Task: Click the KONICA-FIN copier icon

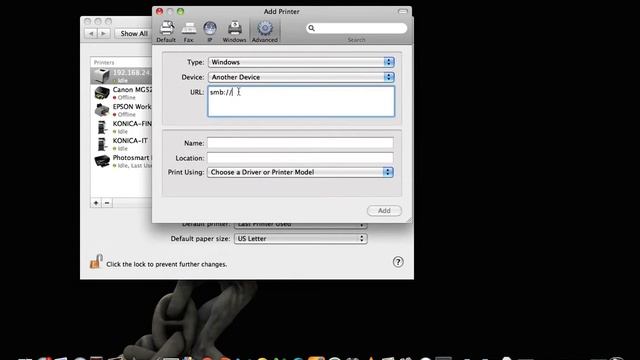Action: click(102, 127)
